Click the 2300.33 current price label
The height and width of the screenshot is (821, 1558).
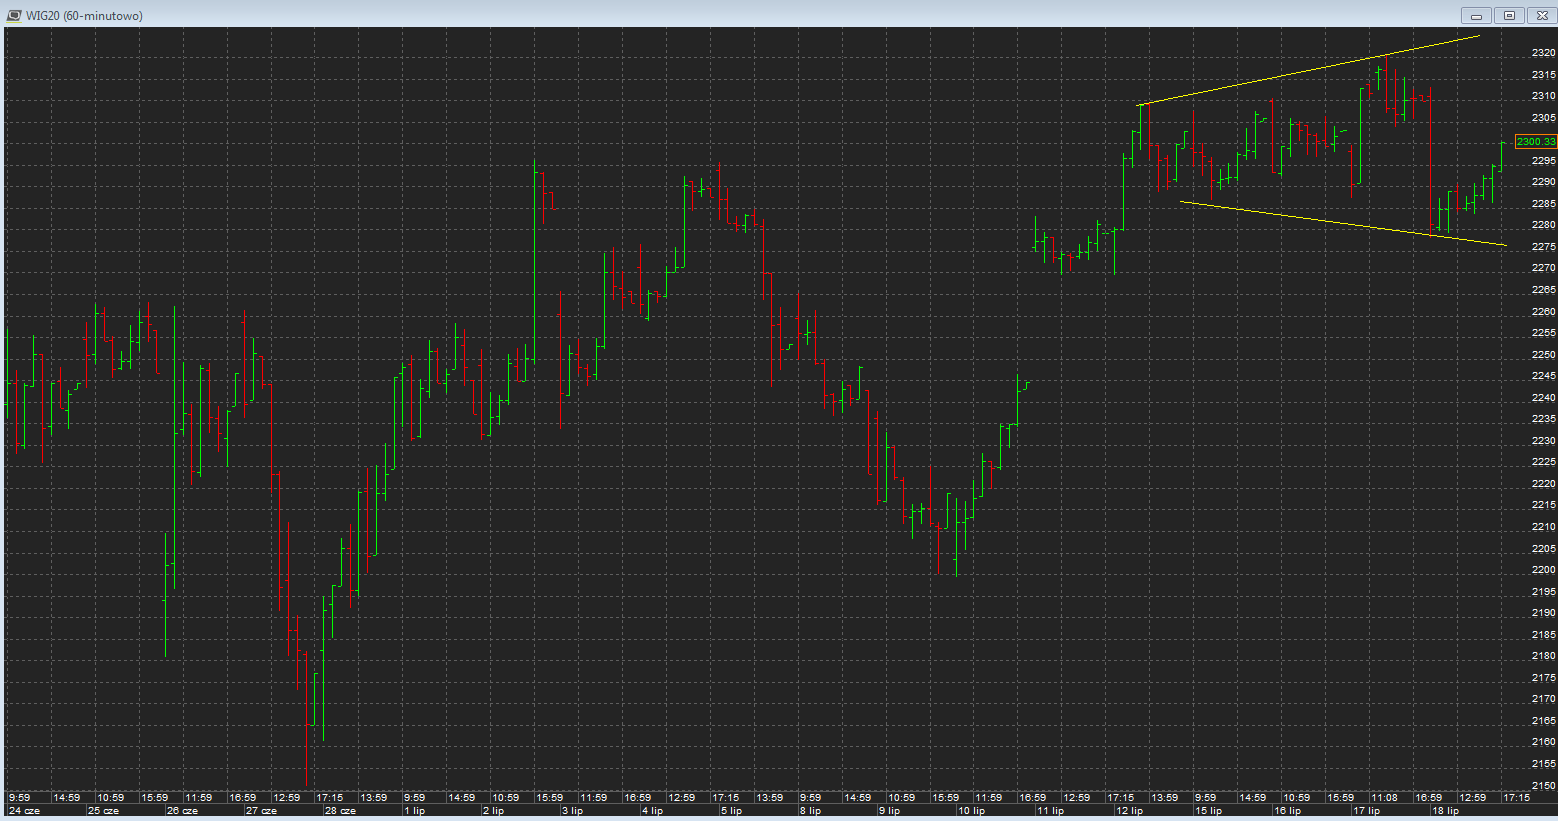[x=1536, y=142]
